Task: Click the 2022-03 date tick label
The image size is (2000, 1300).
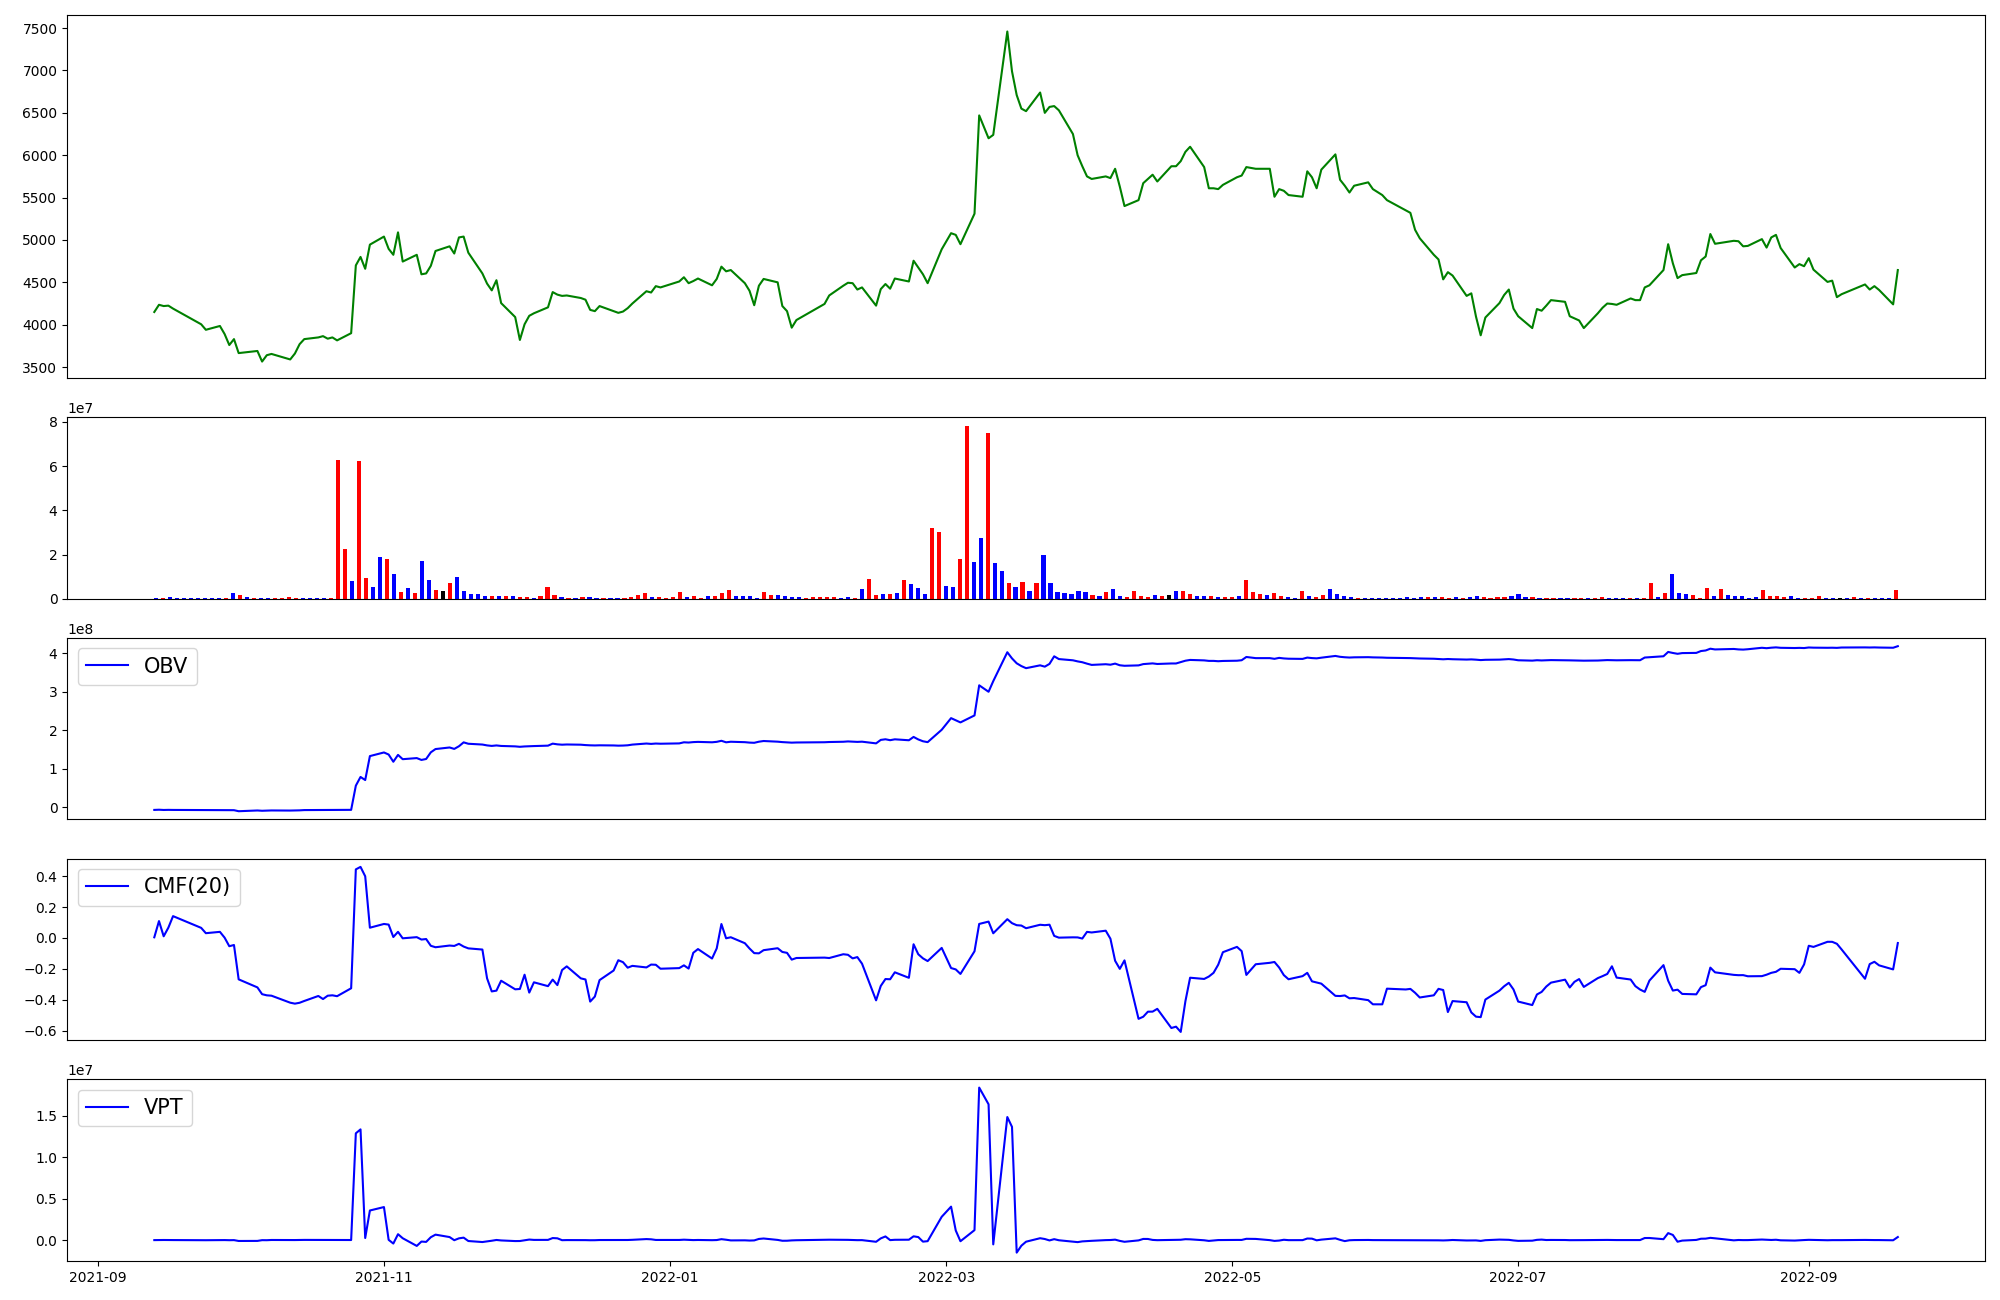Action: pyautogui.click(x=946, y=1277)
